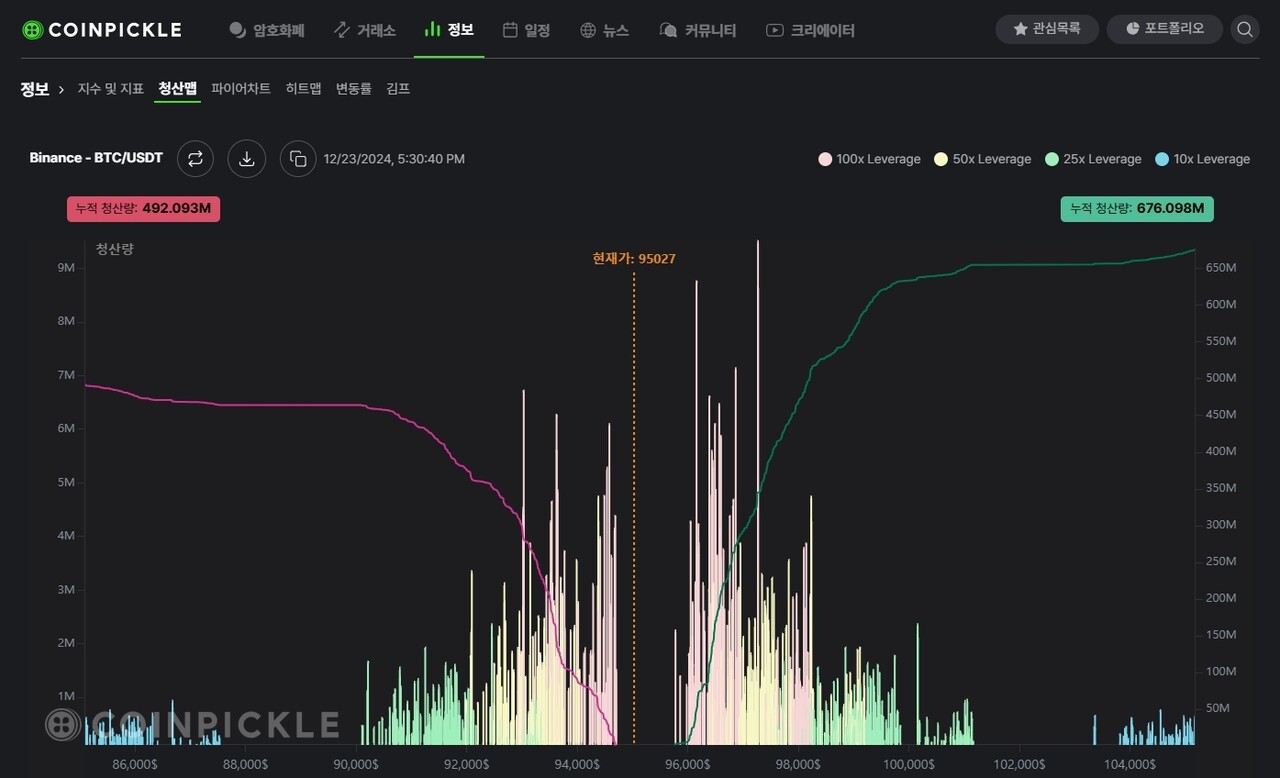Toggle the 100x Leverage legend series
The width and height of the screenshot is (1280, 778).
(x=869, y=159)
